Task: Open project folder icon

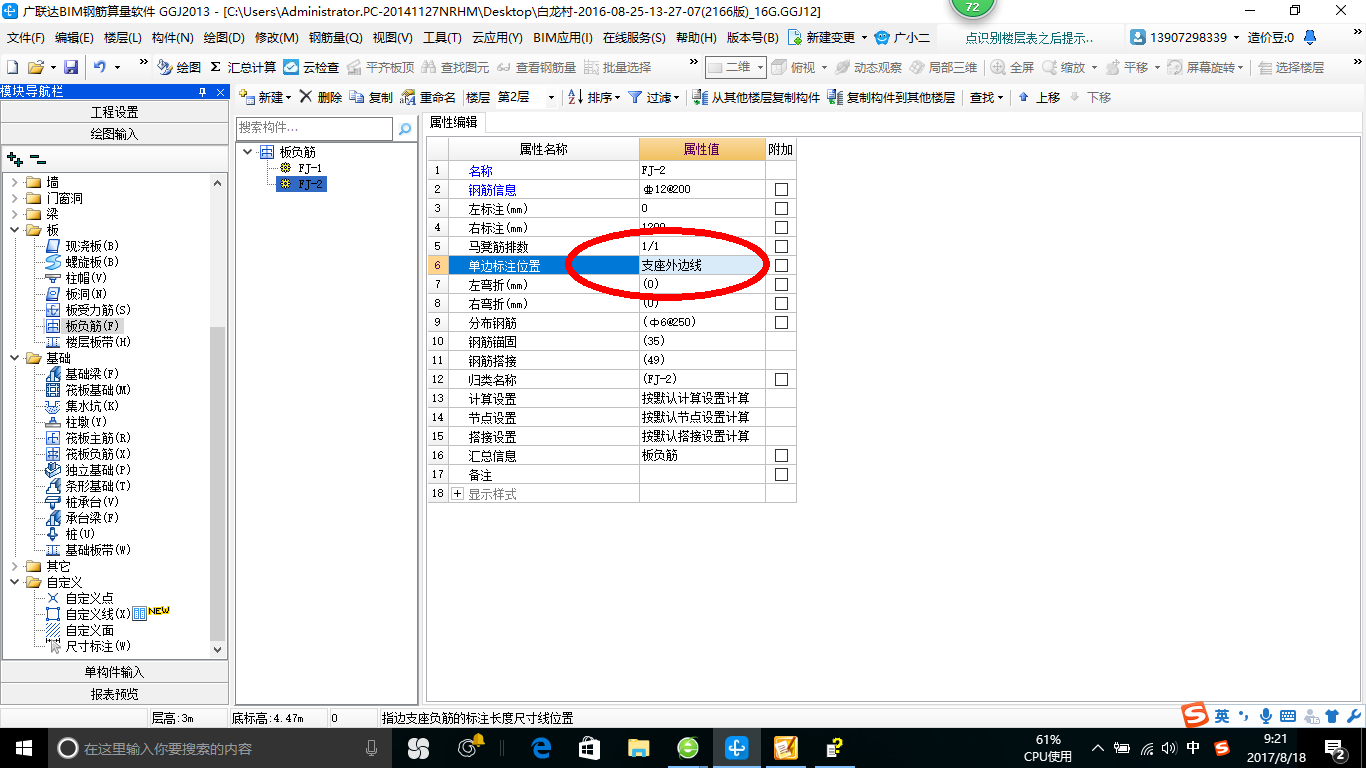Action: click(x=35, y=67)
